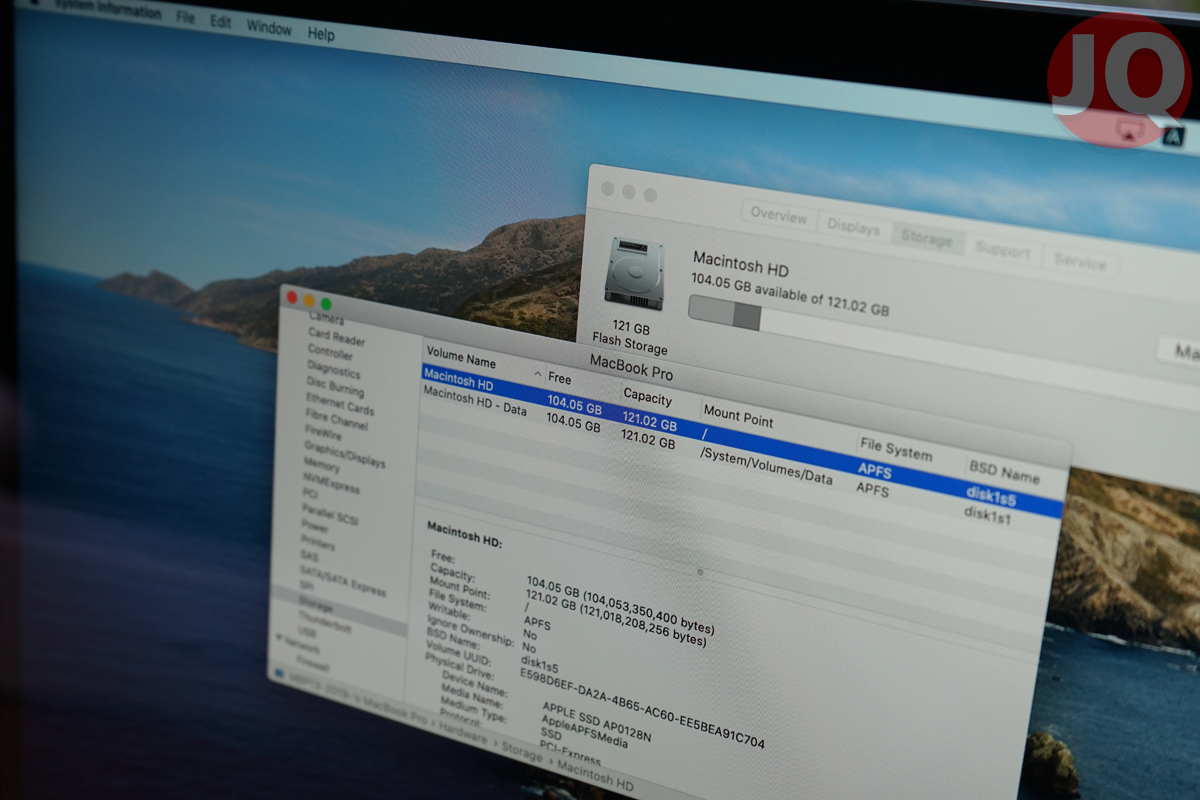
Task: Click the disk1s1 BSD name cell
Action: point(989,514)
